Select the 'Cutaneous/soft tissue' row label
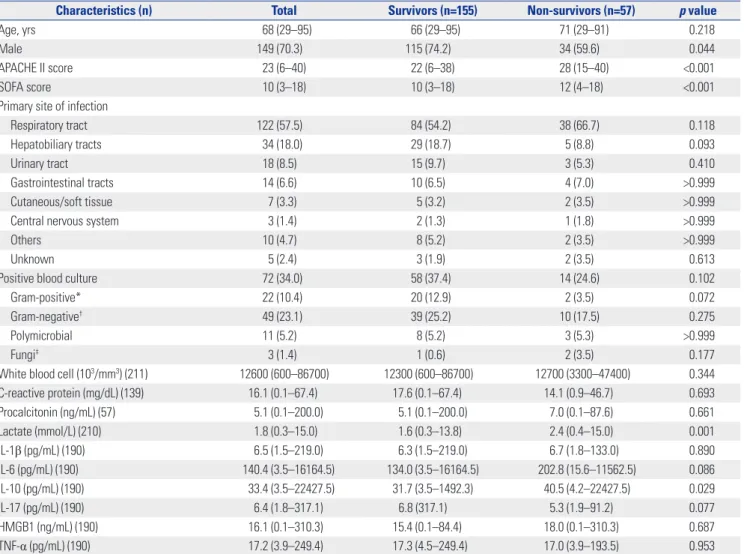Viewport: 744px width, 554px height. tap(61, 202)
